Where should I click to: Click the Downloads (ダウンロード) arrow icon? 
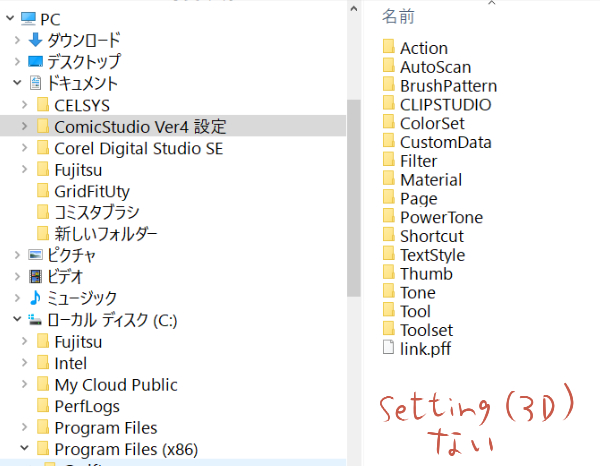pos(36,40)
